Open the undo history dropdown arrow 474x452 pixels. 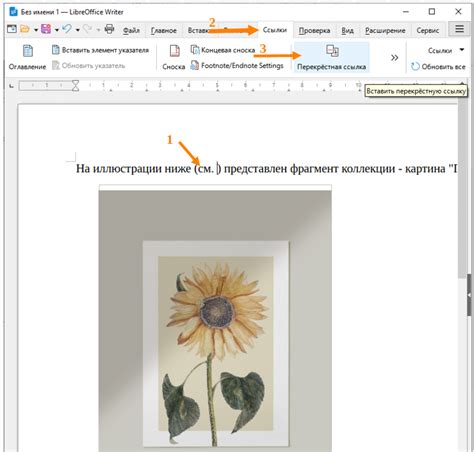(x=77, y=30)
